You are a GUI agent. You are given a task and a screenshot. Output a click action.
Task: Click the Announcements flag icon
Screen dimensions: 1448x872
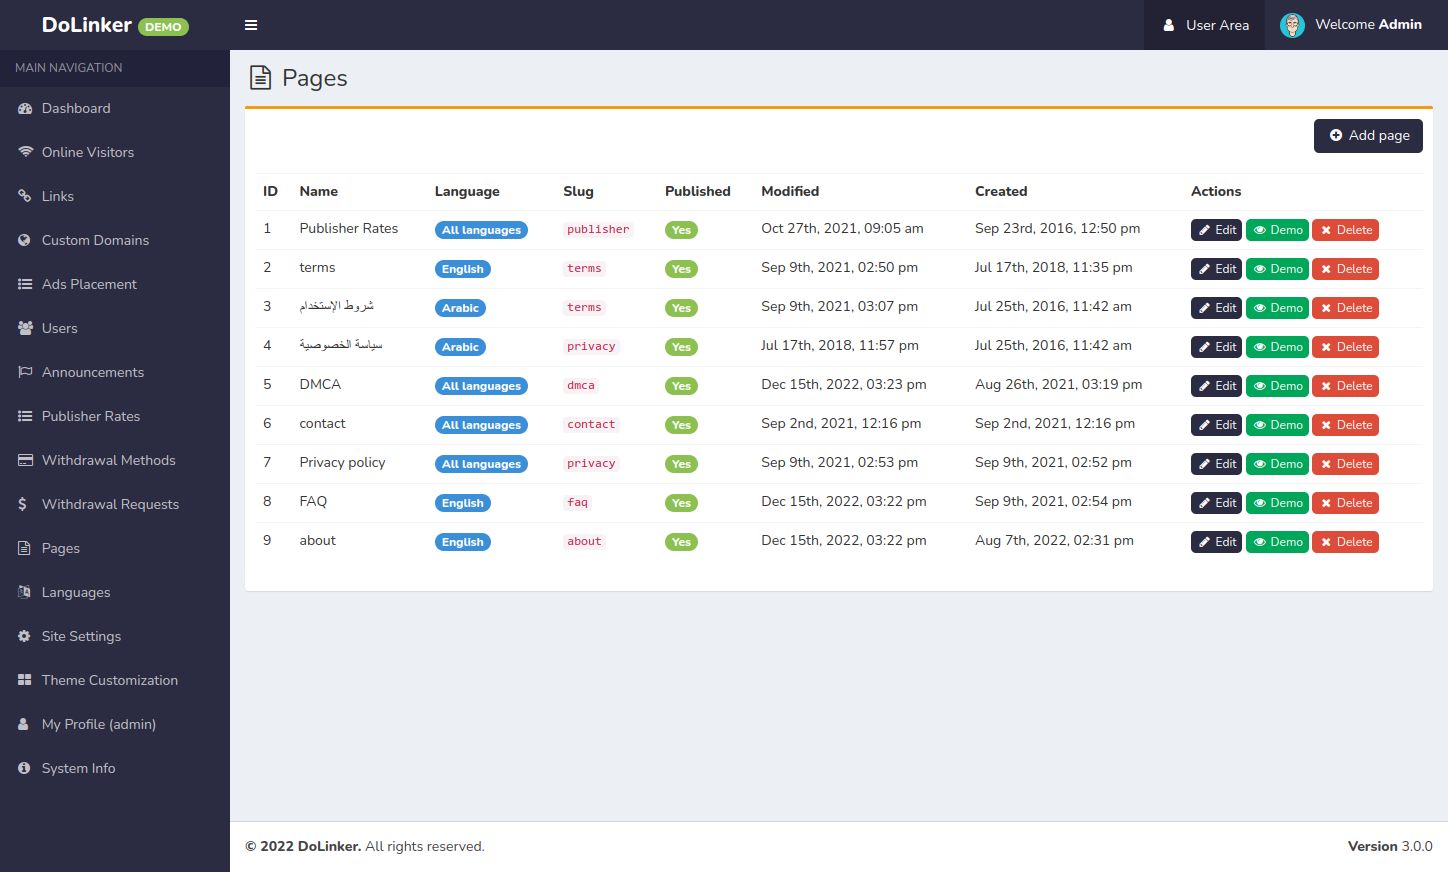click(x=25, y=372)
